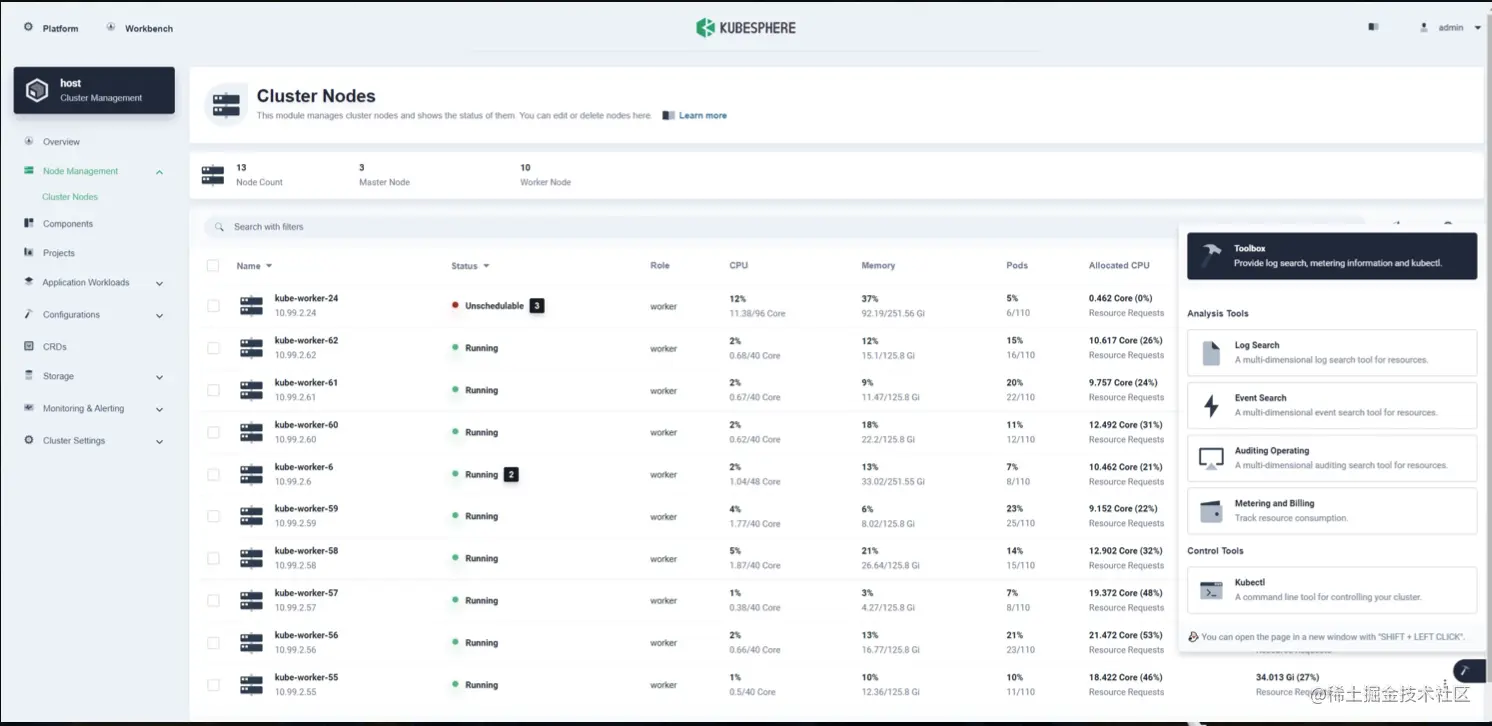Click the Learn more link
This screenshot has height=726, width=1492.
tap(702, 116)
